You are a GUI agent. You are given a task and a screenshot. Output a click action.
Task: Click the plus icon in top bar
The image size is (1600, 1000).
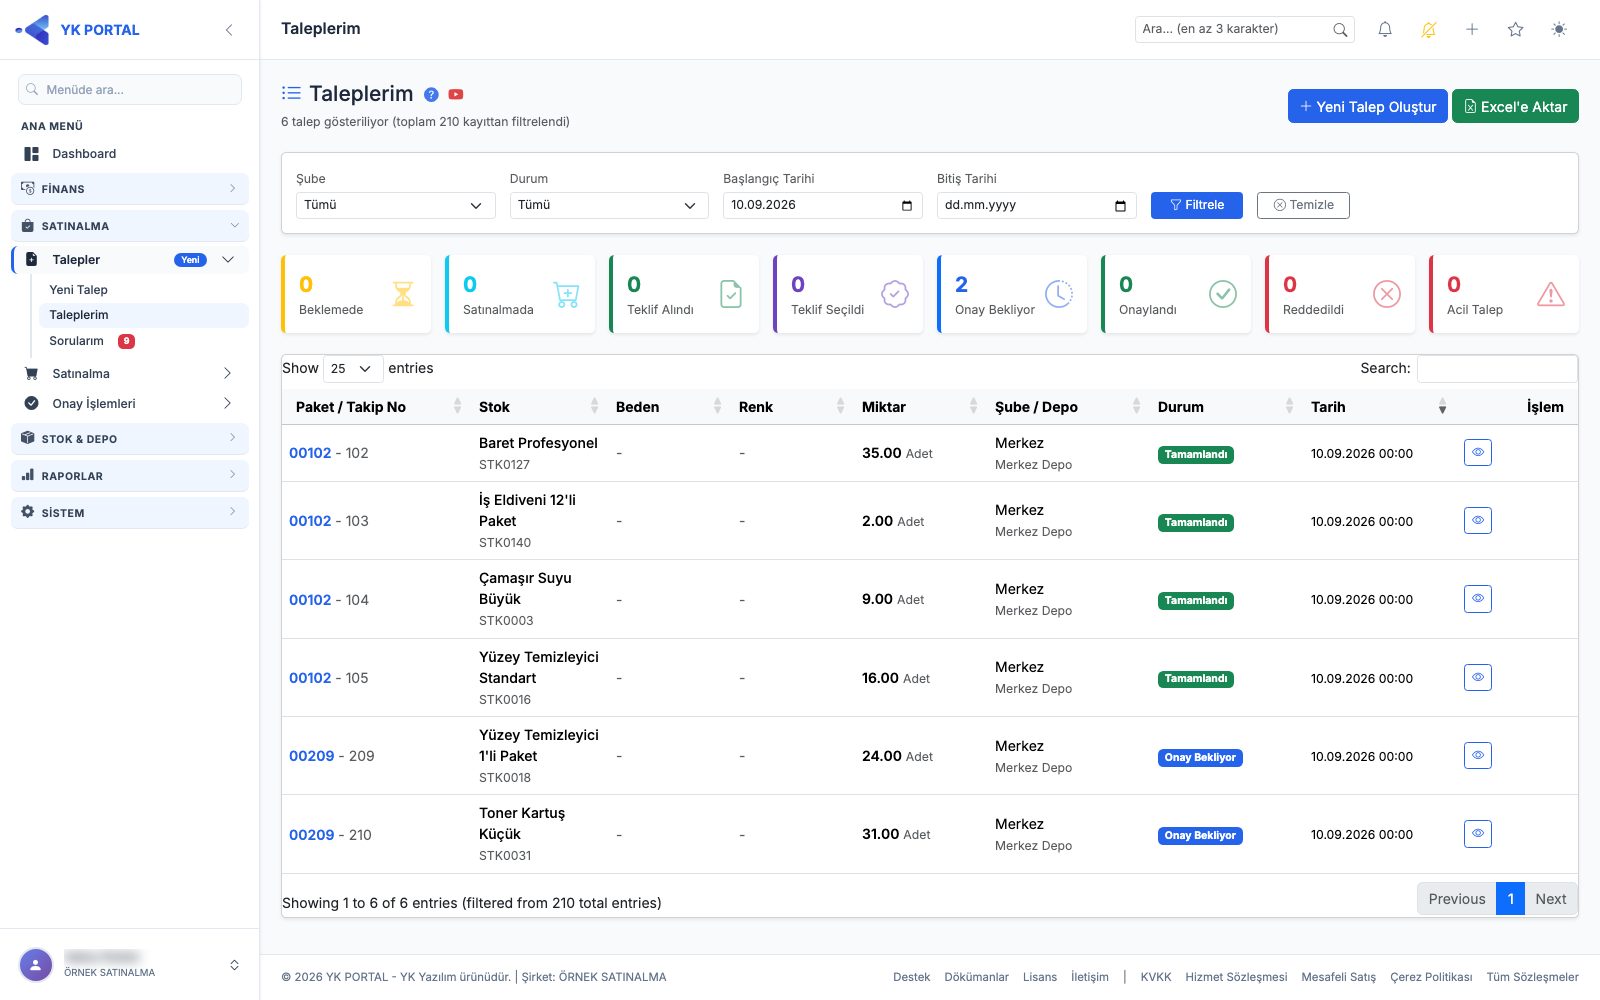(1472, 30)
